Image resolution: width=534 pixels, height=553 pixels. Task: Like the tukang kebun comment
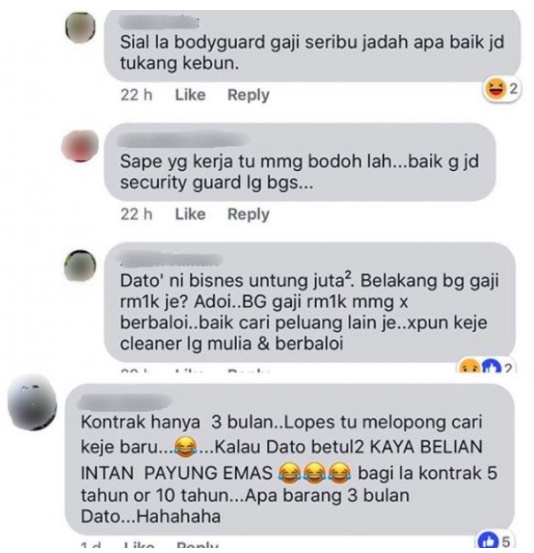coord(190,95)
